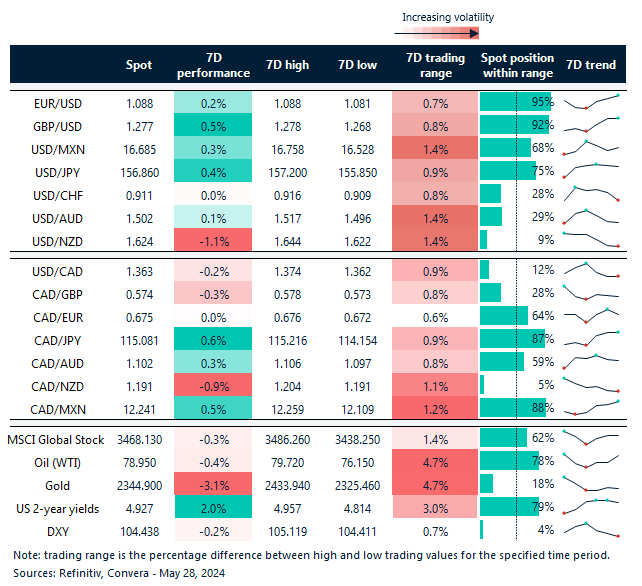
Task: Click the Oil (WTI) 4.7% trading range cell
Action: (434, 461)
